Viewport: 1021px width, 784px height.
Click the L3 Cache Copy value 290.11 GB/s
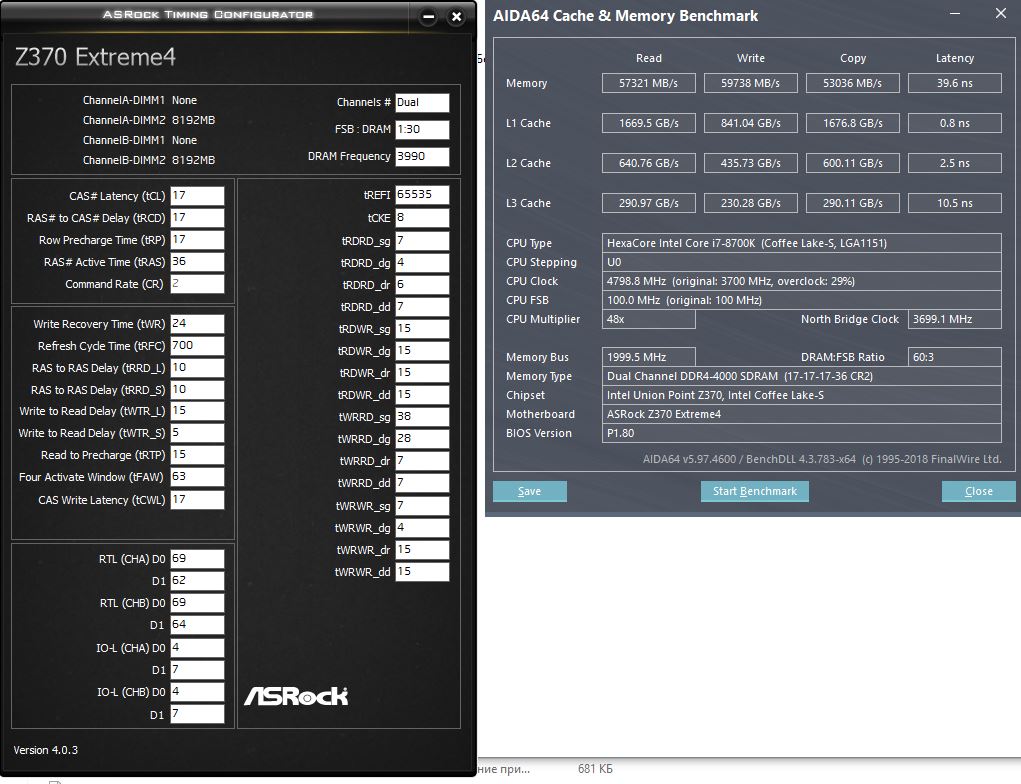tap(853, 203)
